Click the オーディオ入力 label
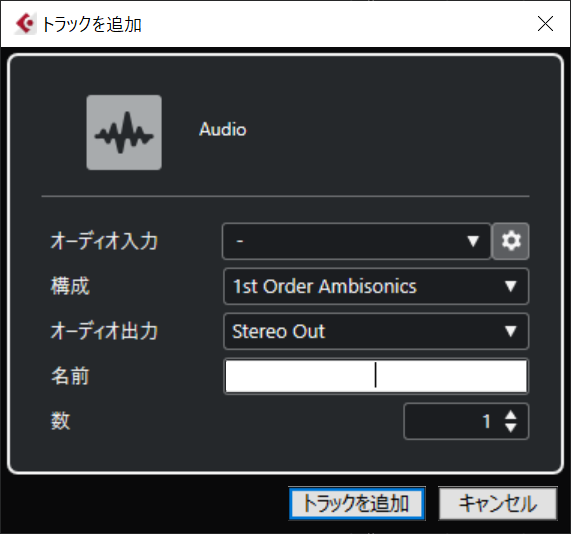Image resolution: width=571 pixels, height=534 pixels. coord(104,241)
